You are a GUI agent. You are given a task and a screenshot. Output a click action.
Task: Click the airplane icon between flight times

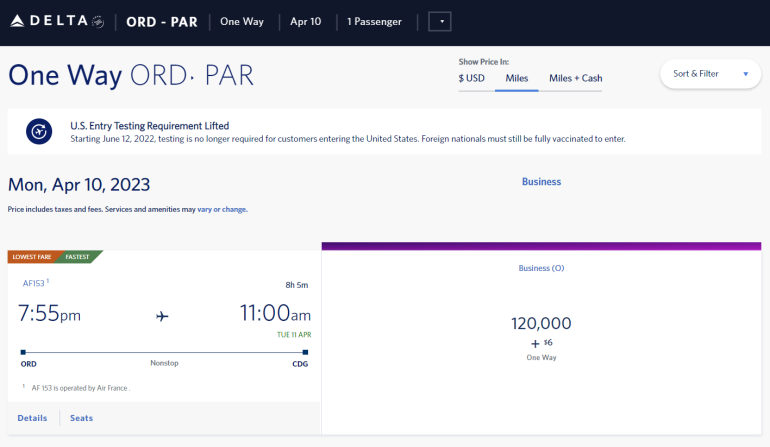point(162,316)
